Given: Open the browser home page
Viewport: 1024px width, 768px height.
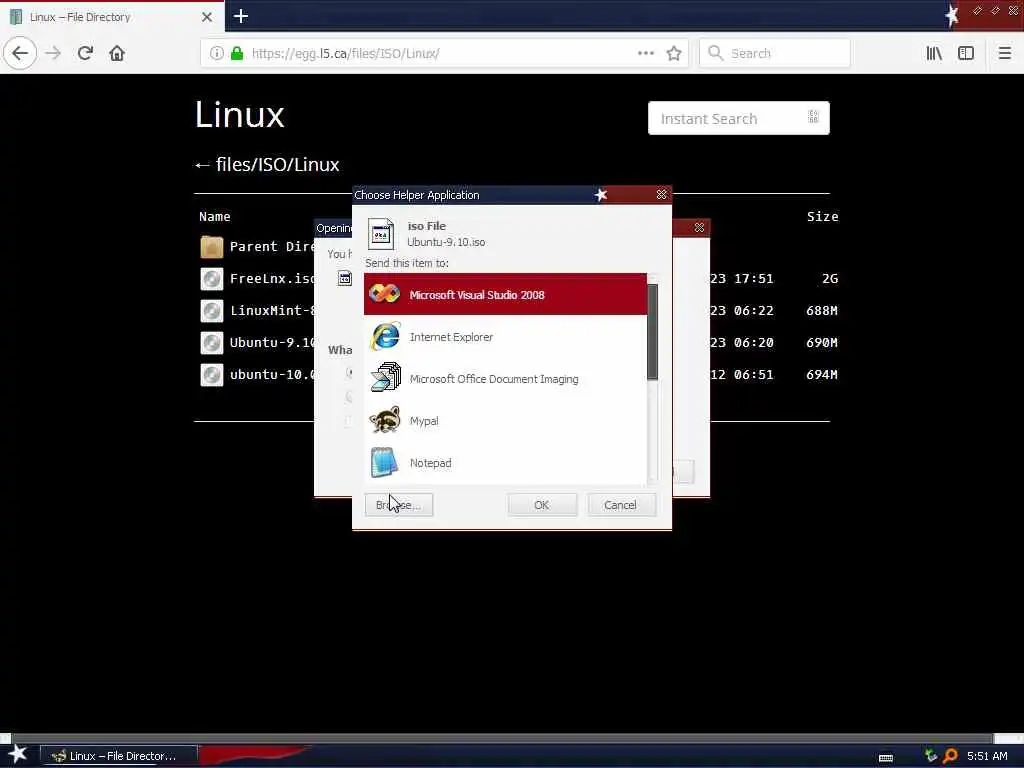Looking at the screenshot, I should tap(117, 53).
